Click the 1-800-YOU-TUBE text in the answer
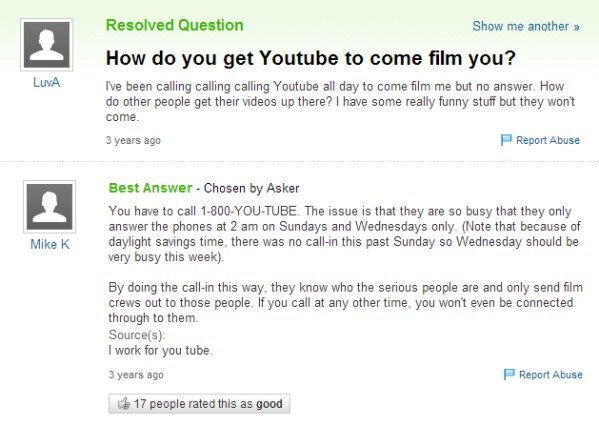599x426 pixels. [x=248, y=211]
